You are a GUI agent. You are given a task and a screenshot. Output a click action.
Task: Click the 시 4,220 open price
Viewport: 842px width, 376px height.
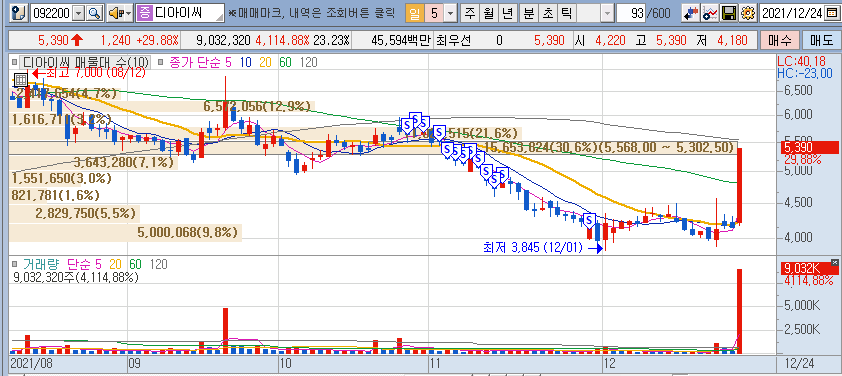pyautogui.click(x=600, y=40)
